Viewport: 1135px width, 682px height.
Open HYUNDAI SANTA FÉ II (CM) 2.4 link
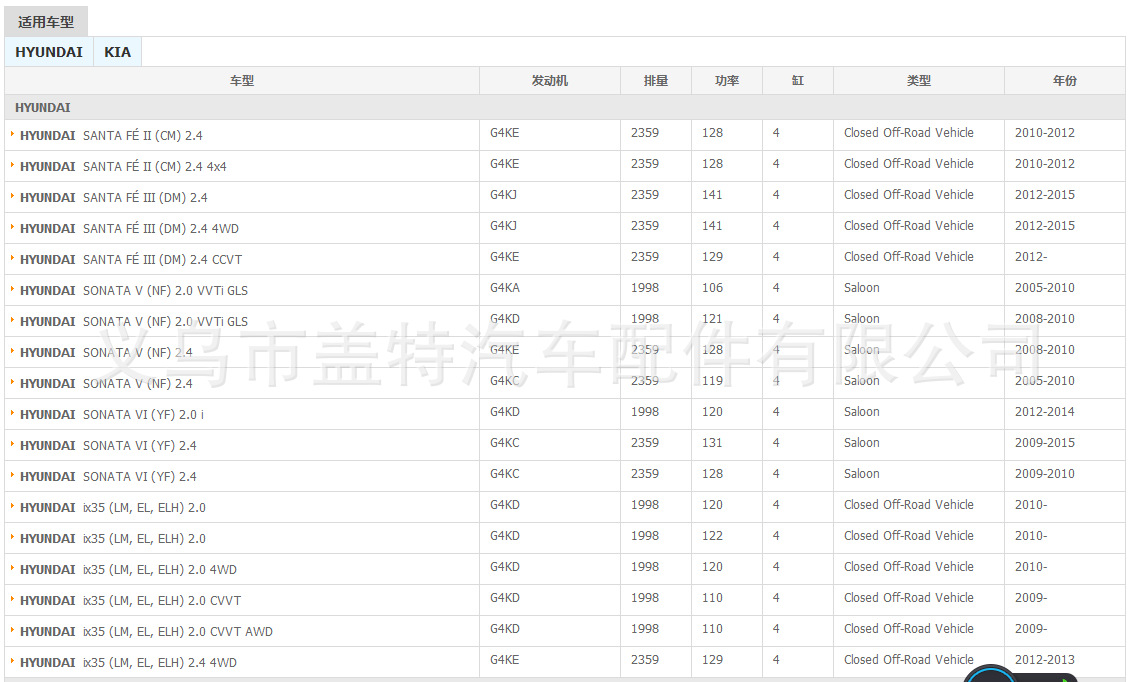point(111,135)
